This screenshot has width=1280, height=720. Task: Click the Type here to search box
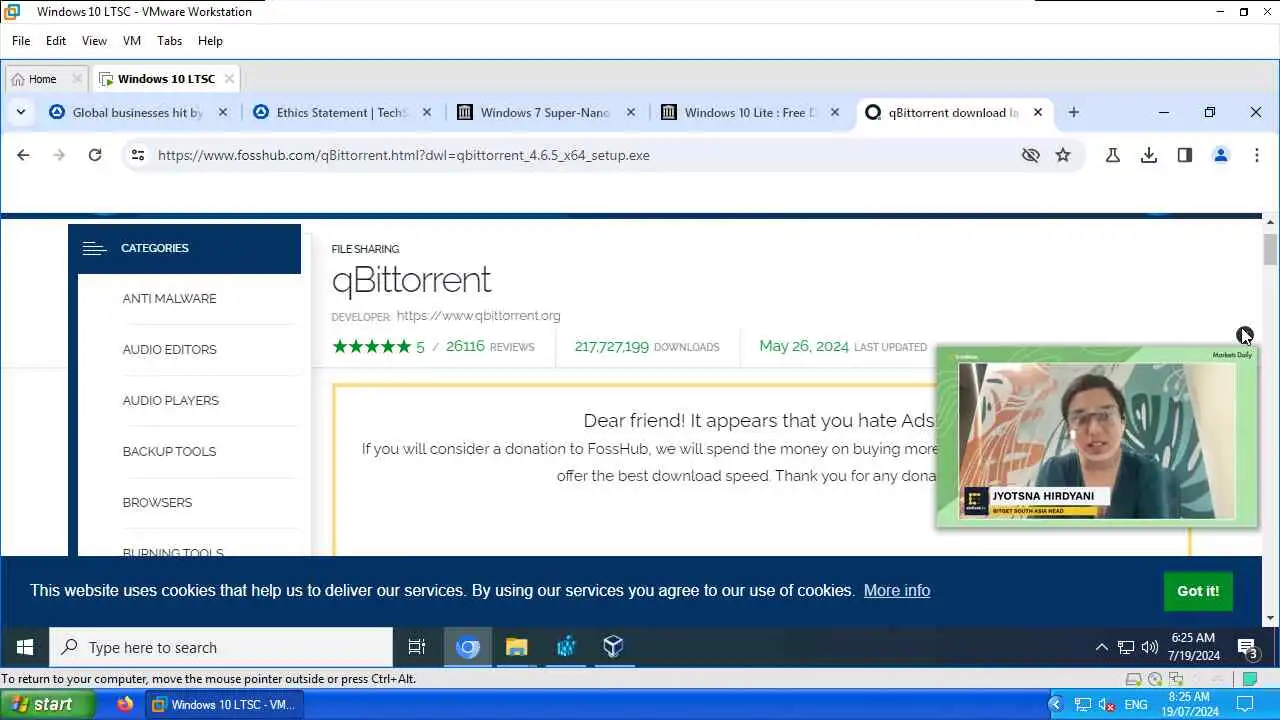[221, 647]
